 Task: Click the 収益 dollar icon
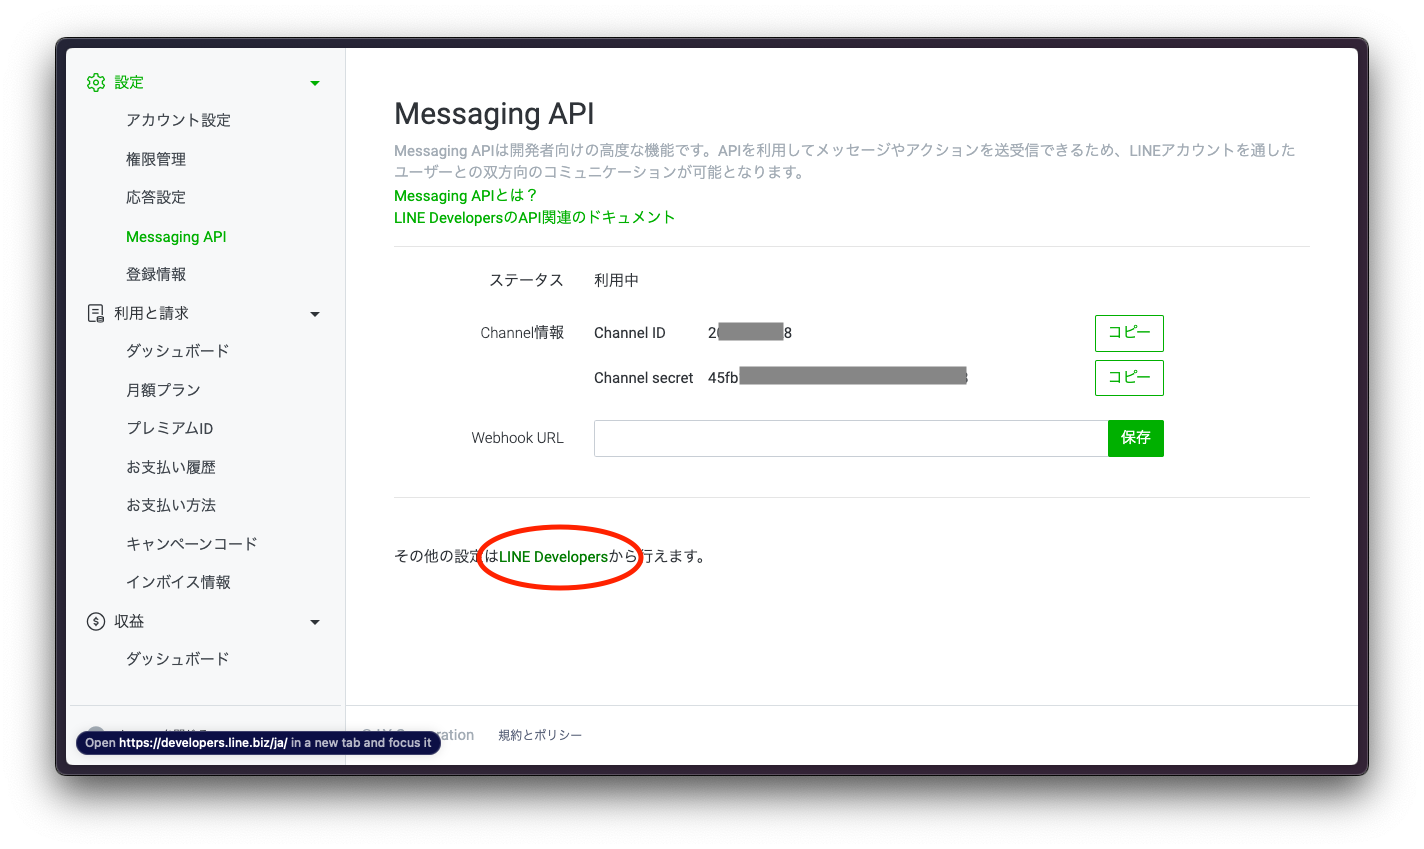click(96, 621)
